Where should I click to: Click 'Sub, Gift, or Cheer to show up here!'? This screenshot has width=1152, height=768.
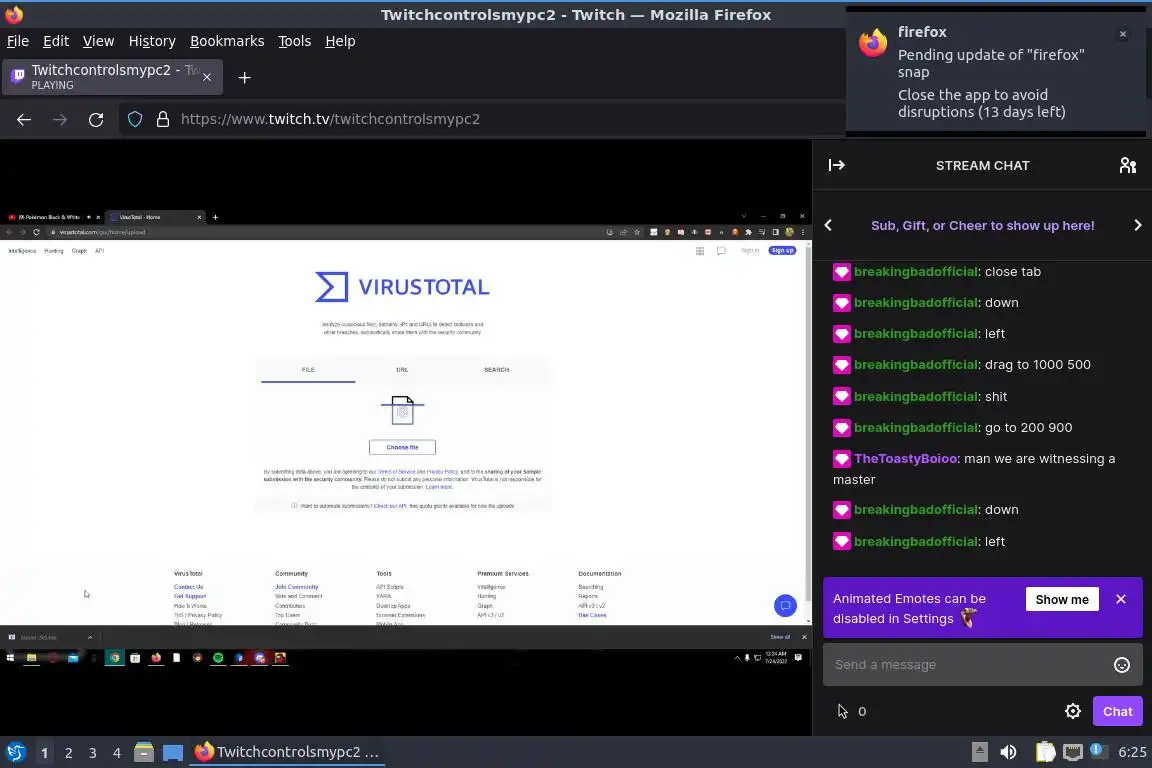tap(982, 226)
